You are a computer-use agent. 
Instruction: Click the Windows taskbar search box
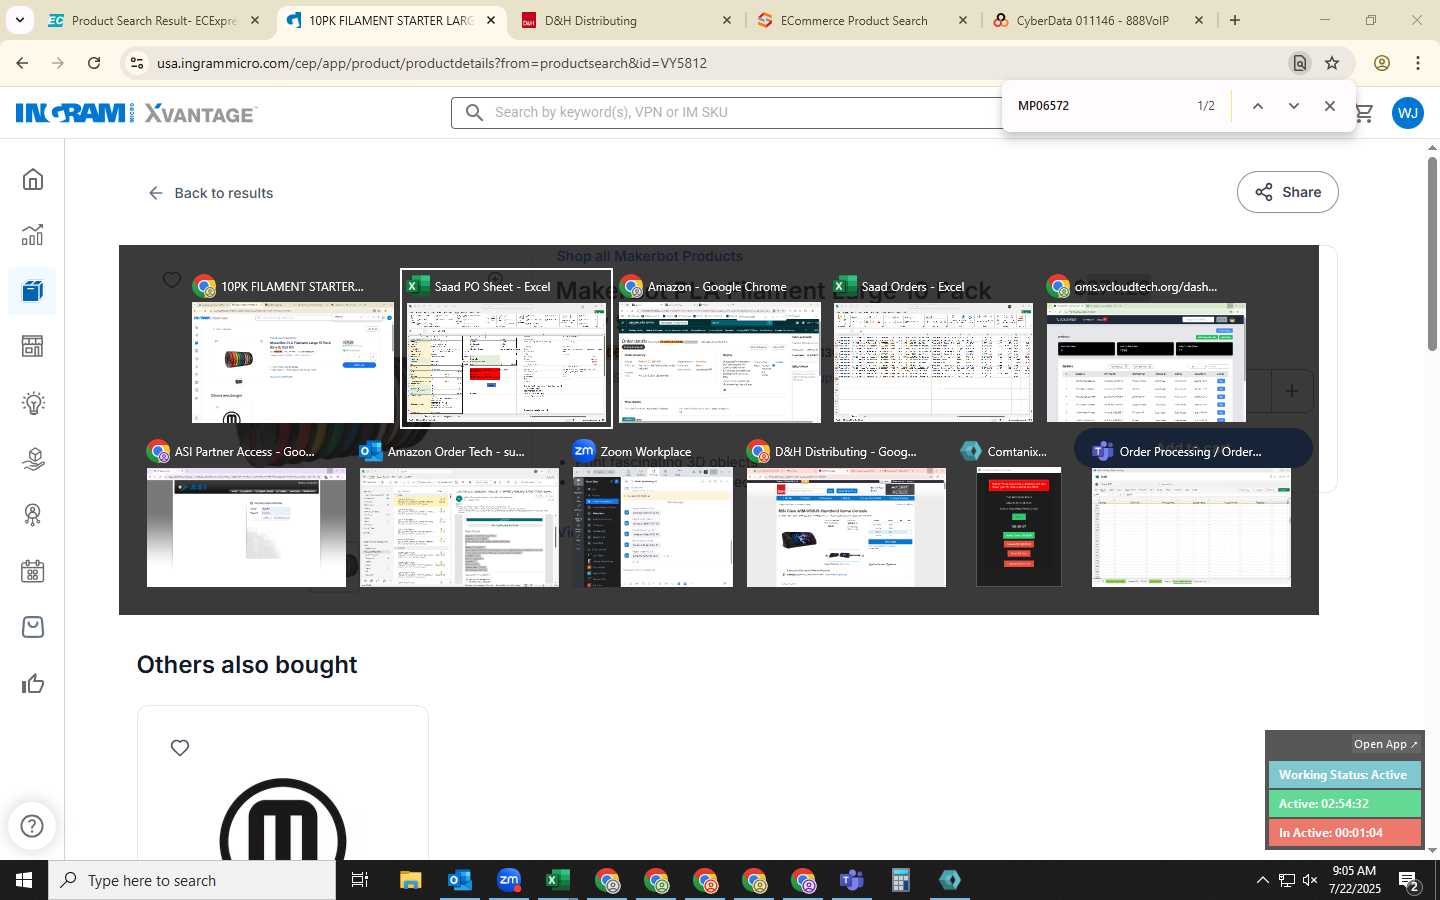click(x=192, y=880)
